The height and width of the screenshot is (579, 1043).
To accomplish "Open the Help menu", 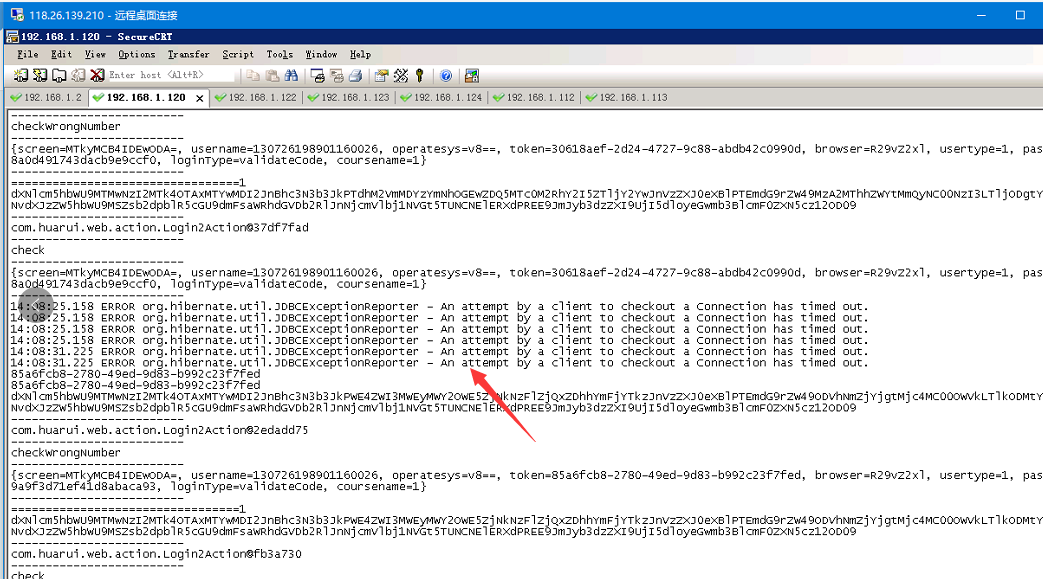I will 360,55.
